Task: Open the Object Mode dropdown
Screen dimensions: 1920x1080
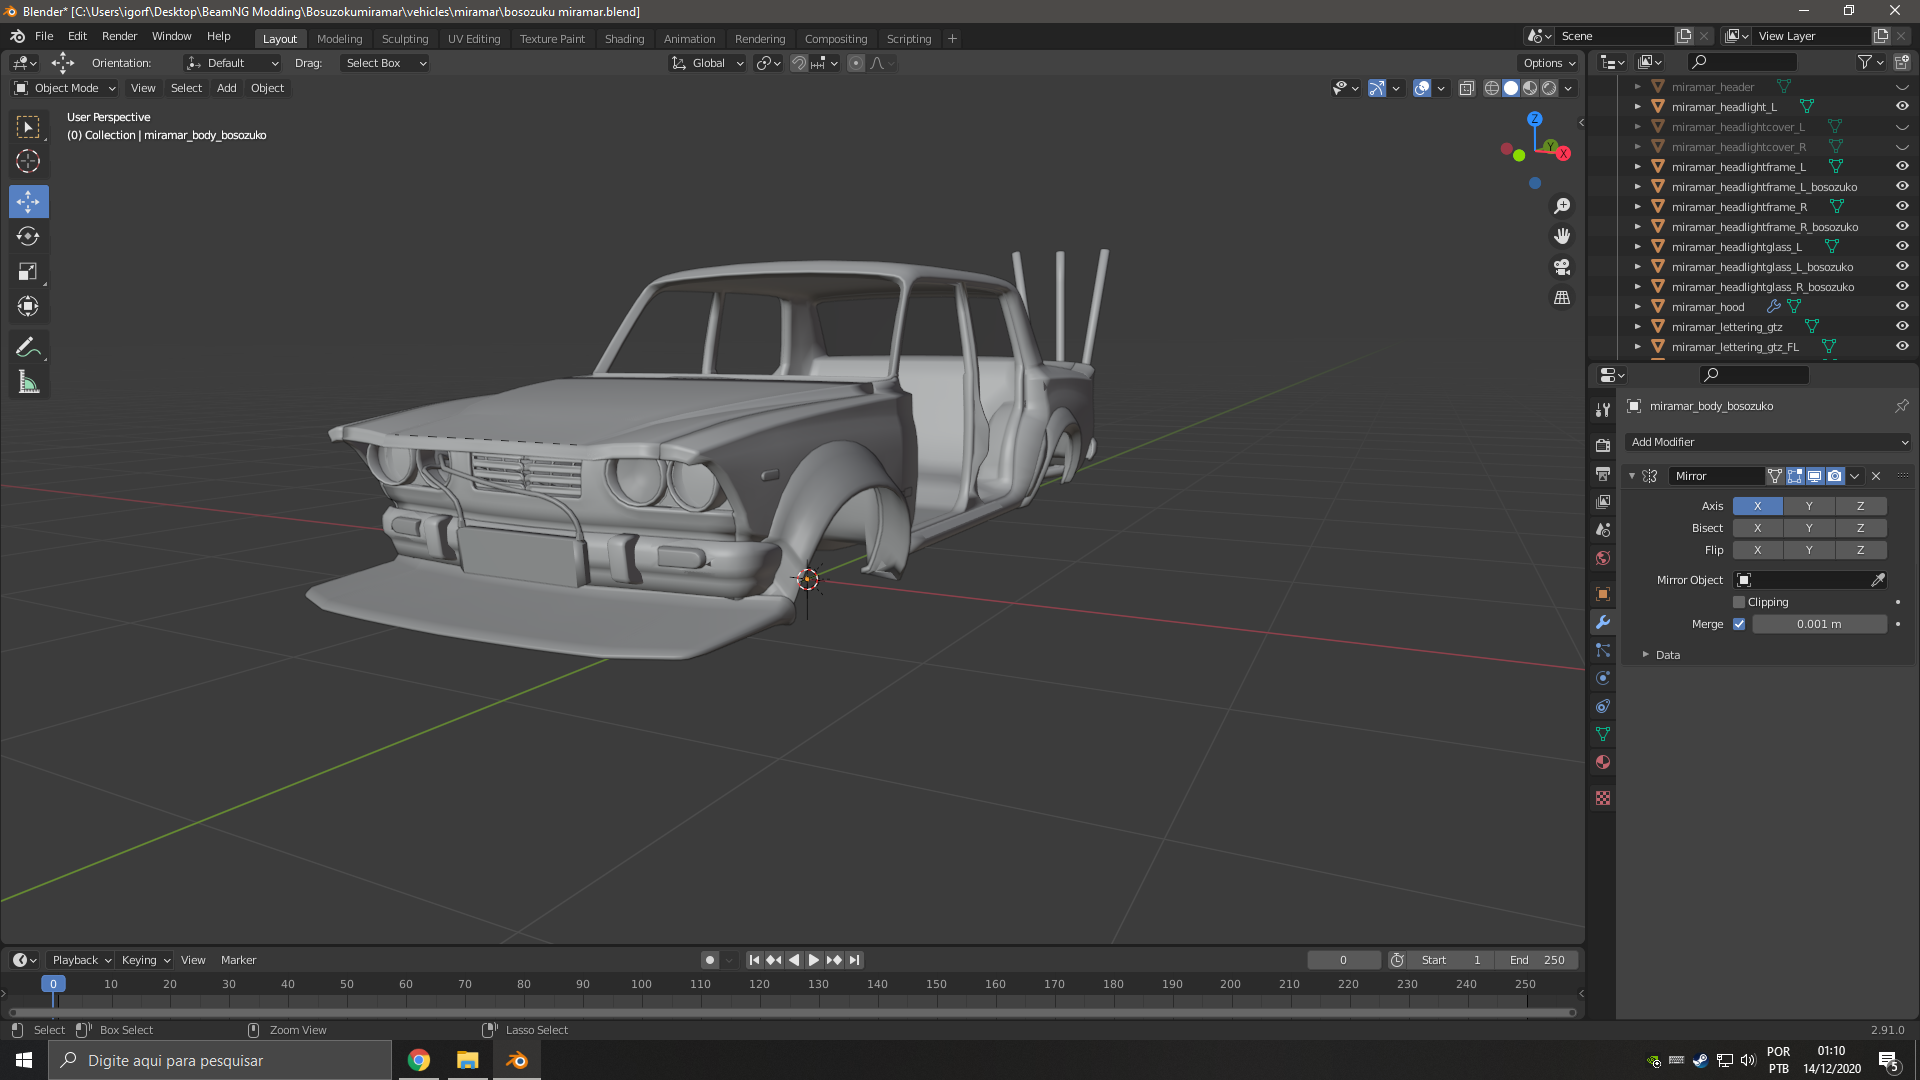Action: tap(65, 88)
